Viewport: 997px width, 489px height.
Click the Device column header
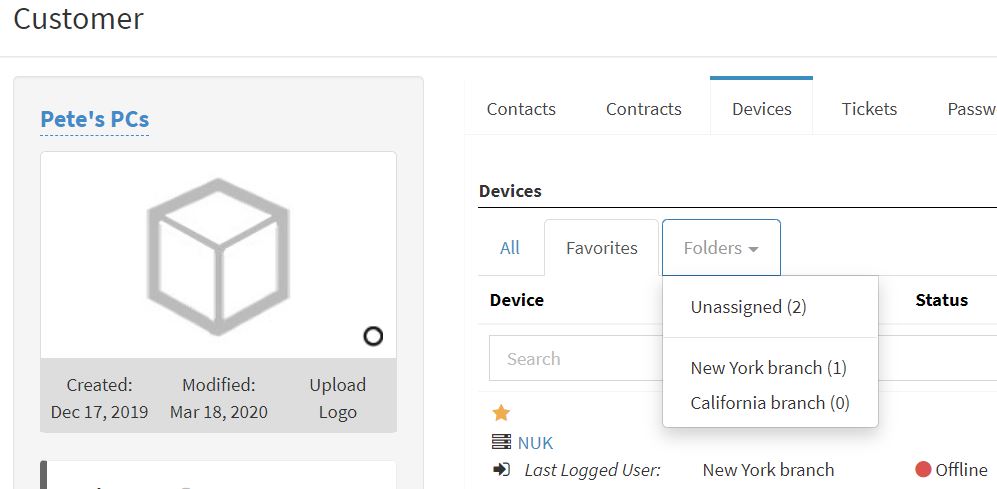point(516,300)
